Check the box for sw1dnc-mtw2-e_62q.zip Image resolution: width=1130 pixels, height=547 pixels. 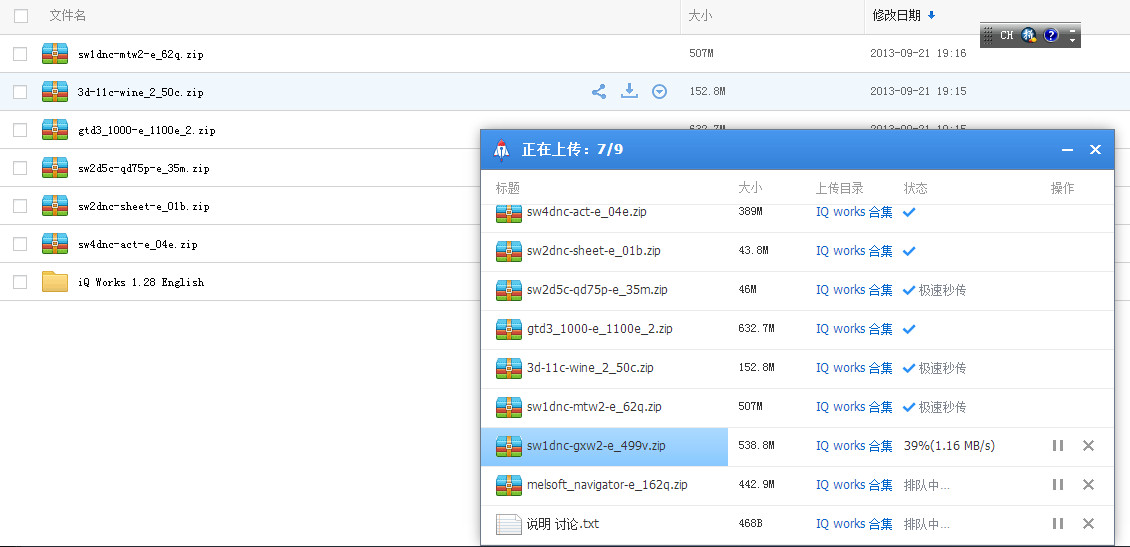click(x=21, y=54)
